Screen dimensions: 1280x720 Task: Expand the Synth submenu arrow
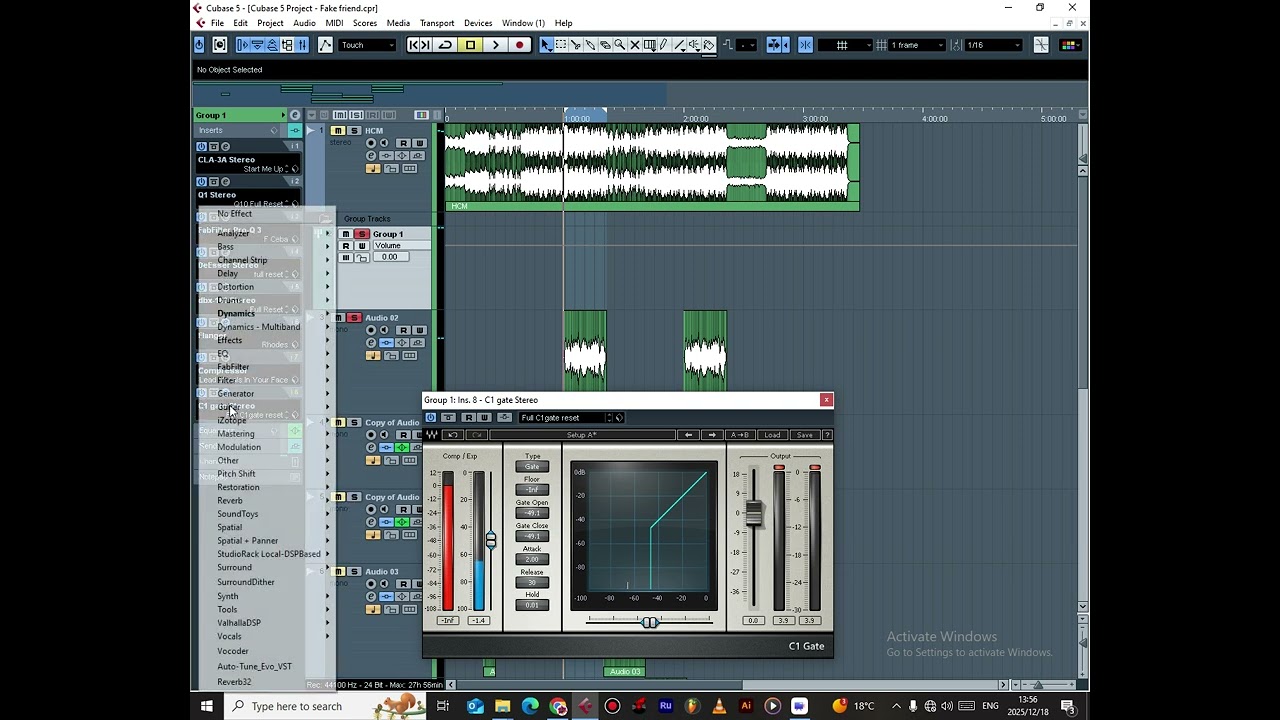[327, 596]
